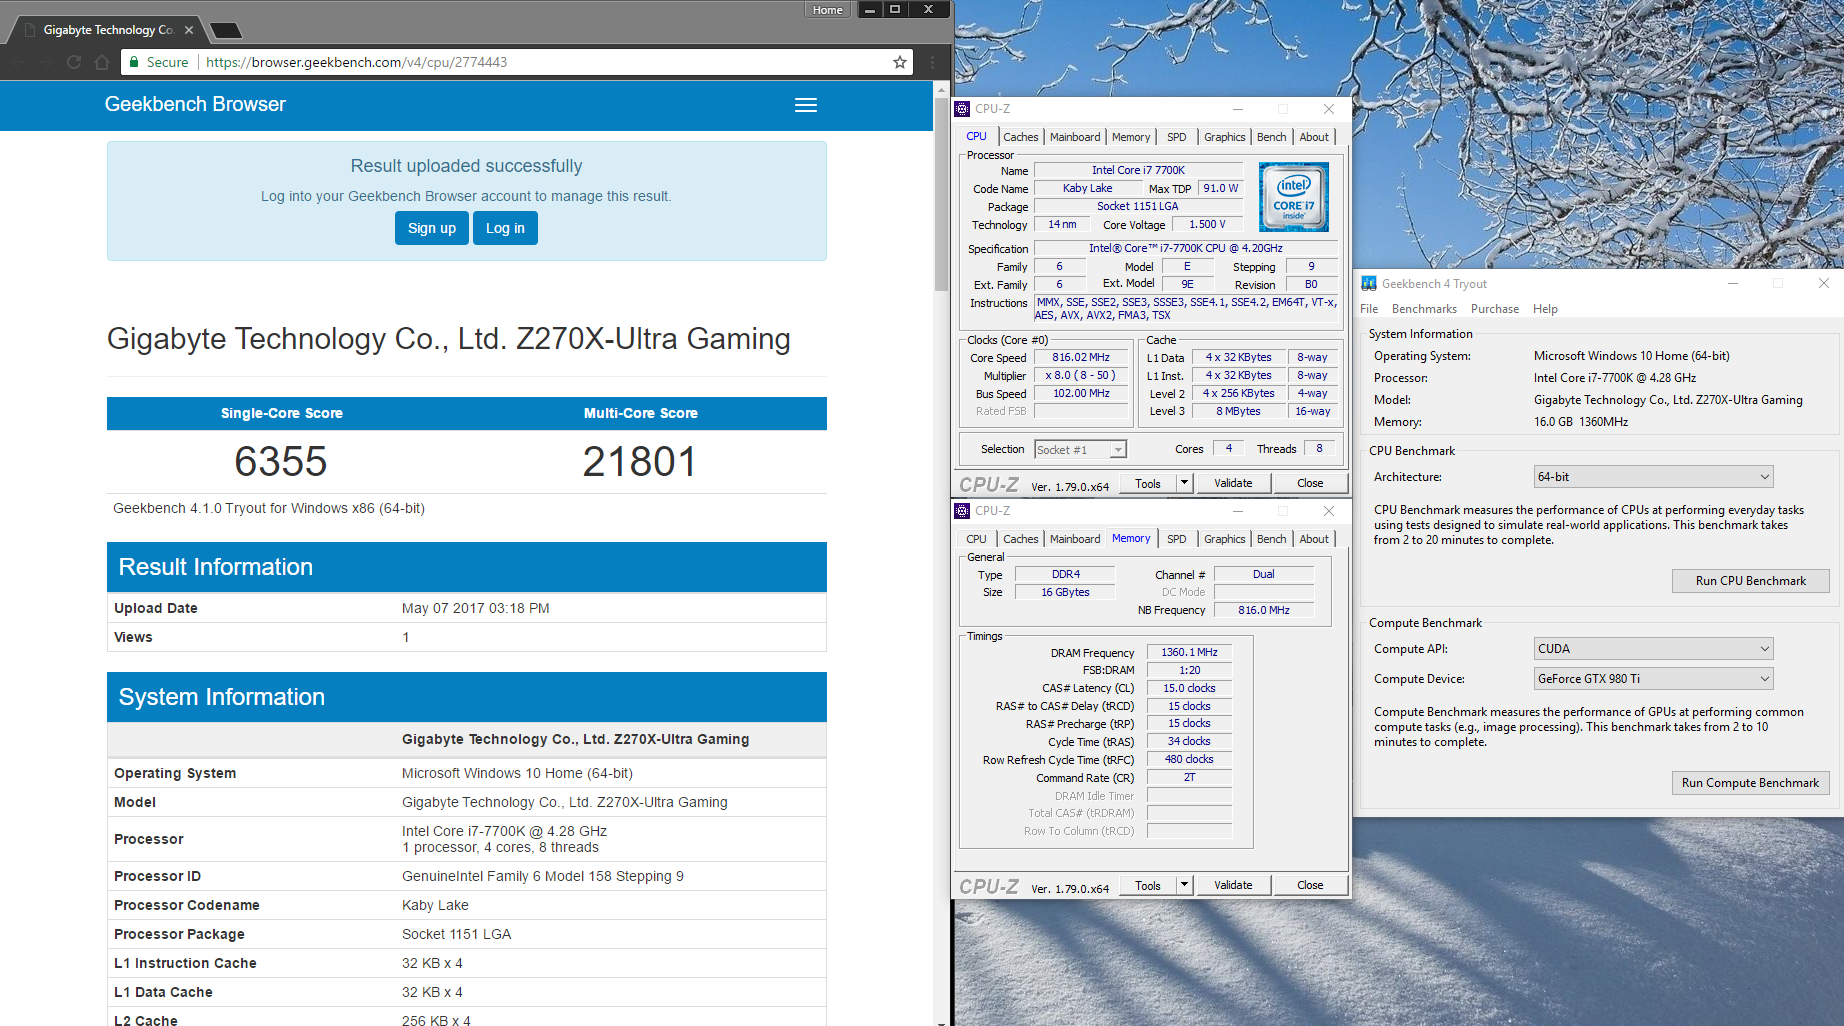Expand the 64-bit Architecture dropdown
This screenshot has width=1844, height=1026.
(1653, 477)
